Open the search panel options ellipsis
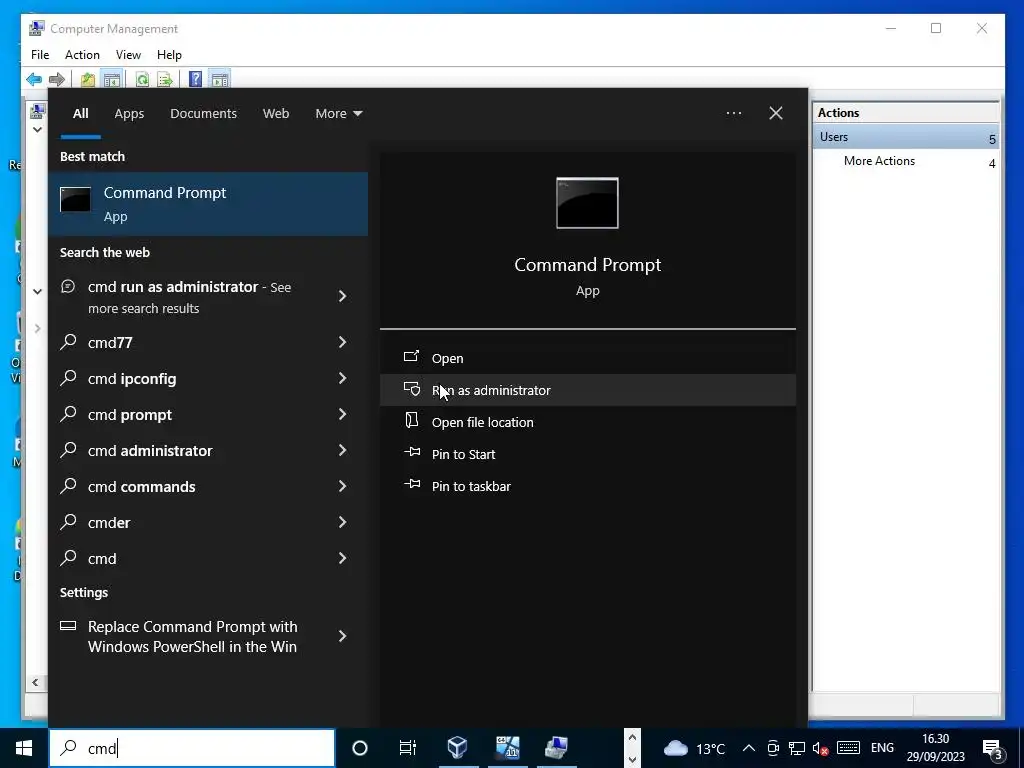 tap(733, 113)
